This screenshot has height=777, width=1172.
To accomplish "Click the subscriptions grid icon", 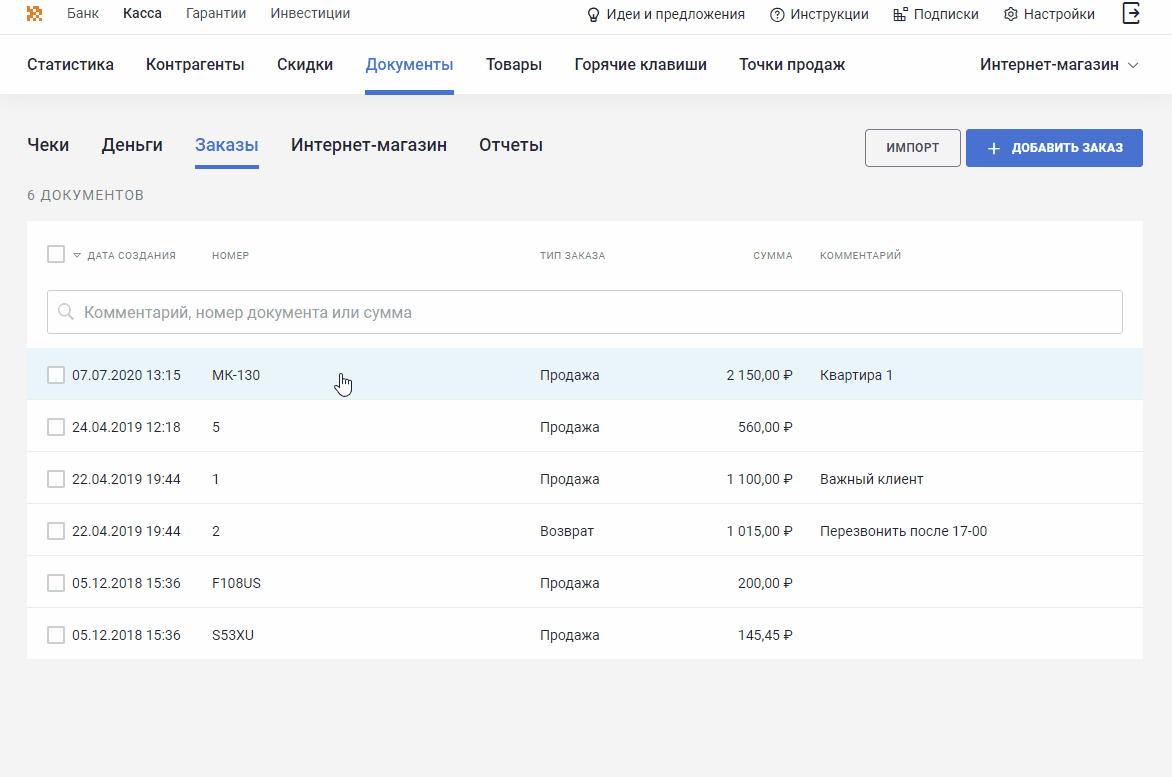I will [900, 15].
